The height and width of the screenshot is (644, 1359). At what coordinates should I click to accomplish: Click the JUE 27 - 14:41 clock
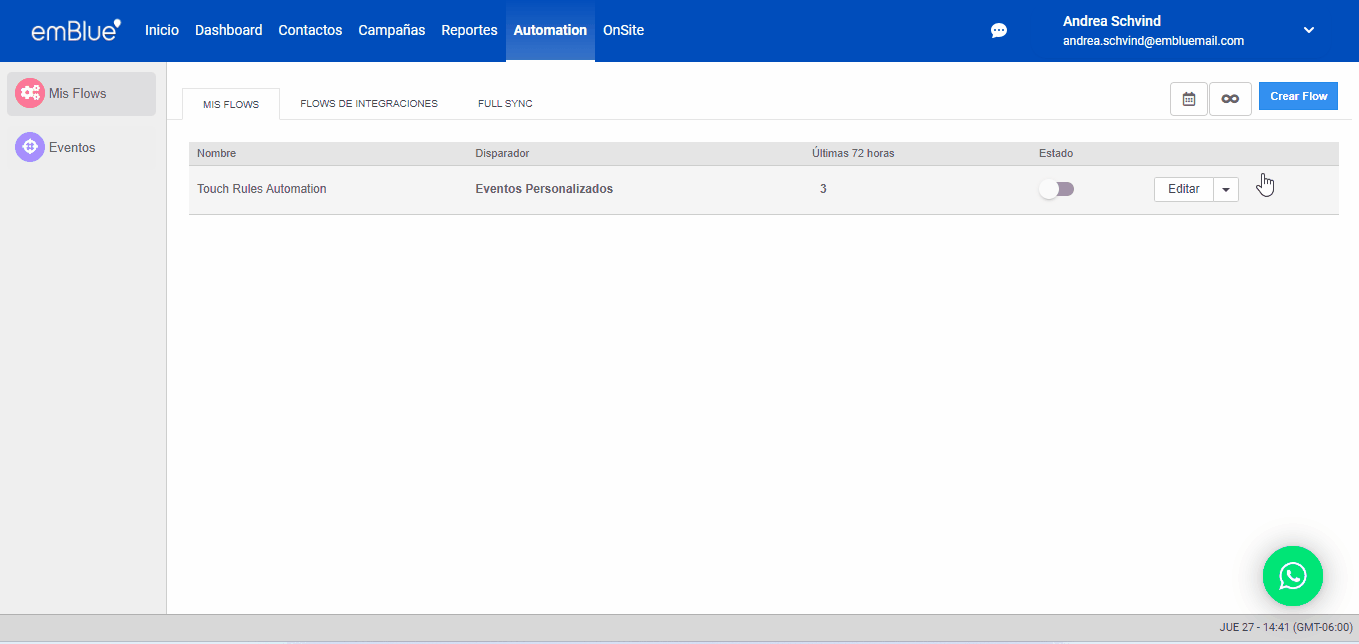1286,628
